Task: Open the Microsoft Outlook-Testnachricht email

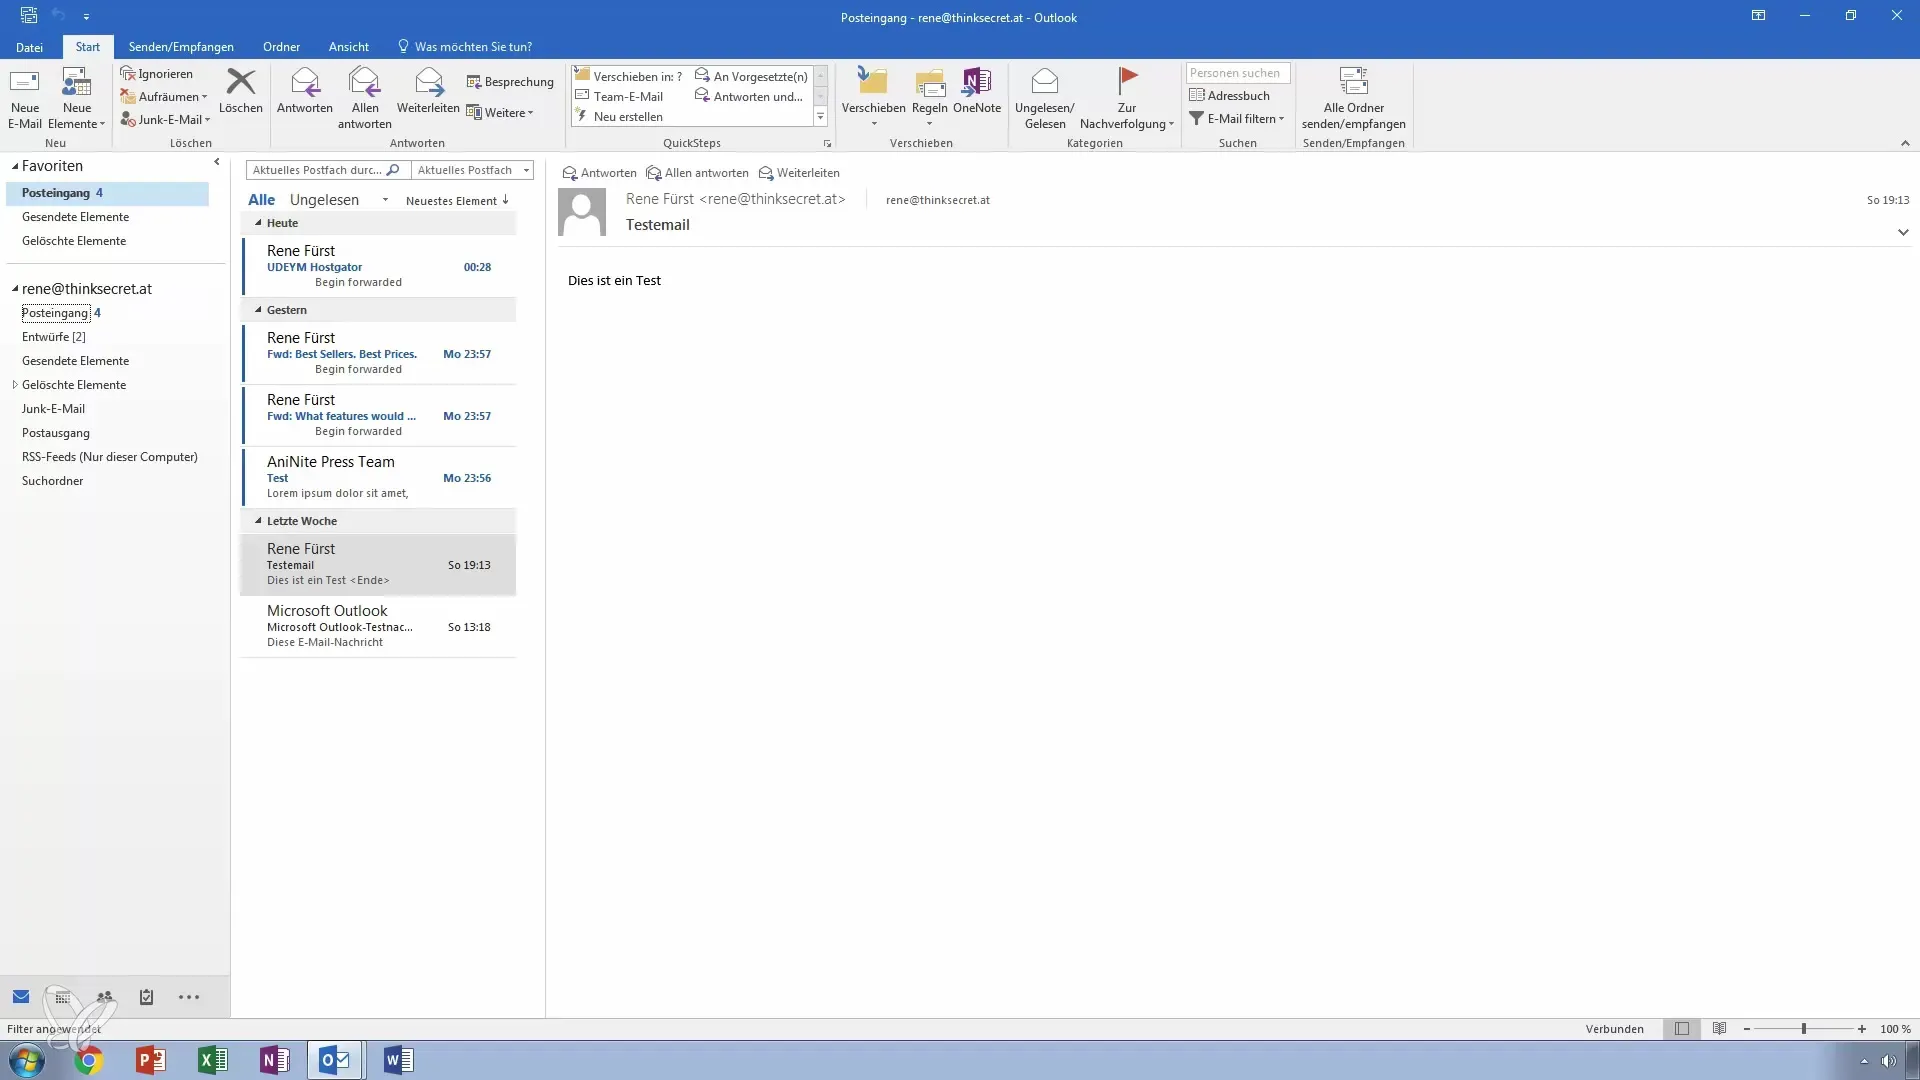Action: click(379, 626)
